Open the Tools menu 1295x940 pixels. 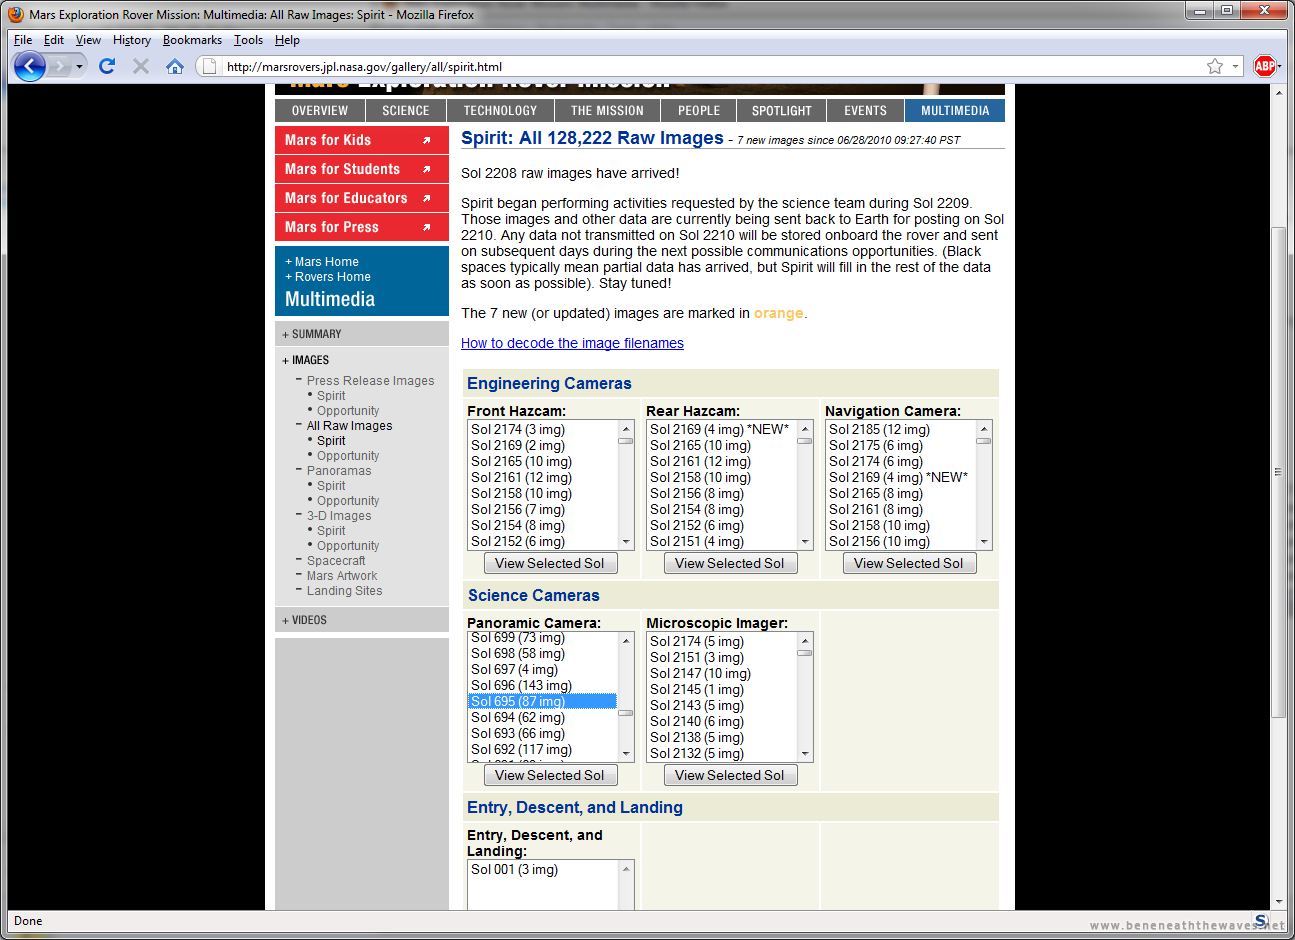[x=248, y=40]
